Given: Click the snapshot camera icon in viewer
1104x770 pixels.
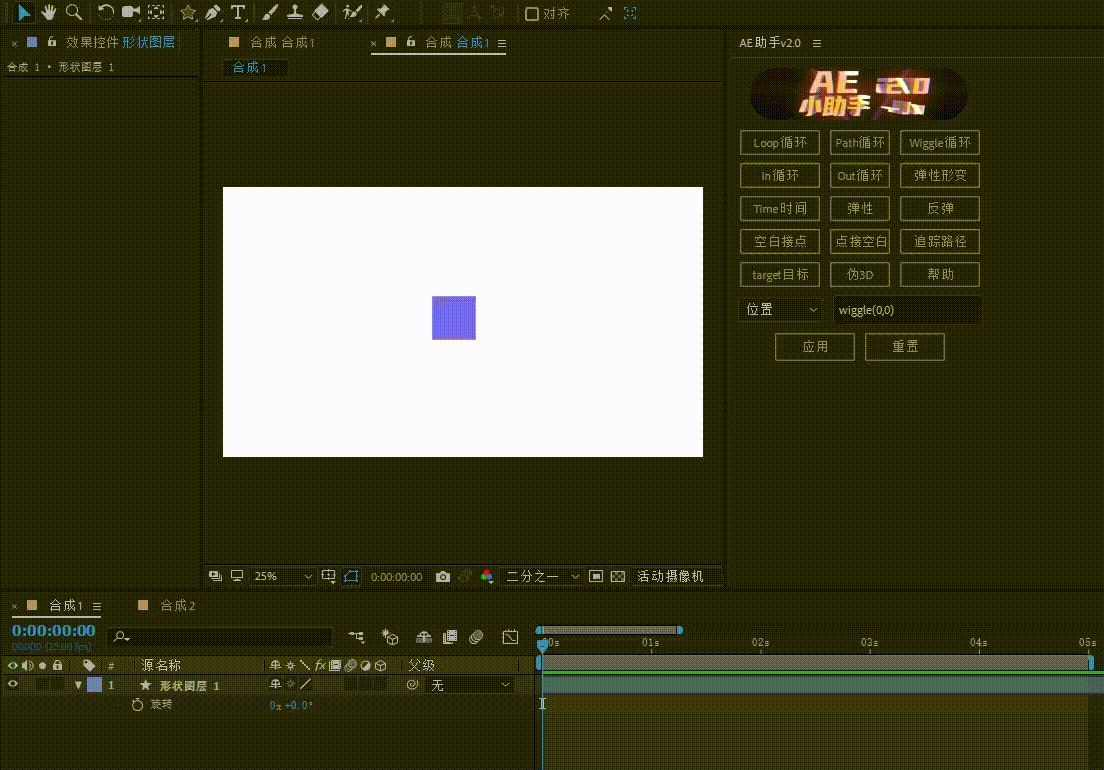Looking at the screenshot, I should pos(443,576).
